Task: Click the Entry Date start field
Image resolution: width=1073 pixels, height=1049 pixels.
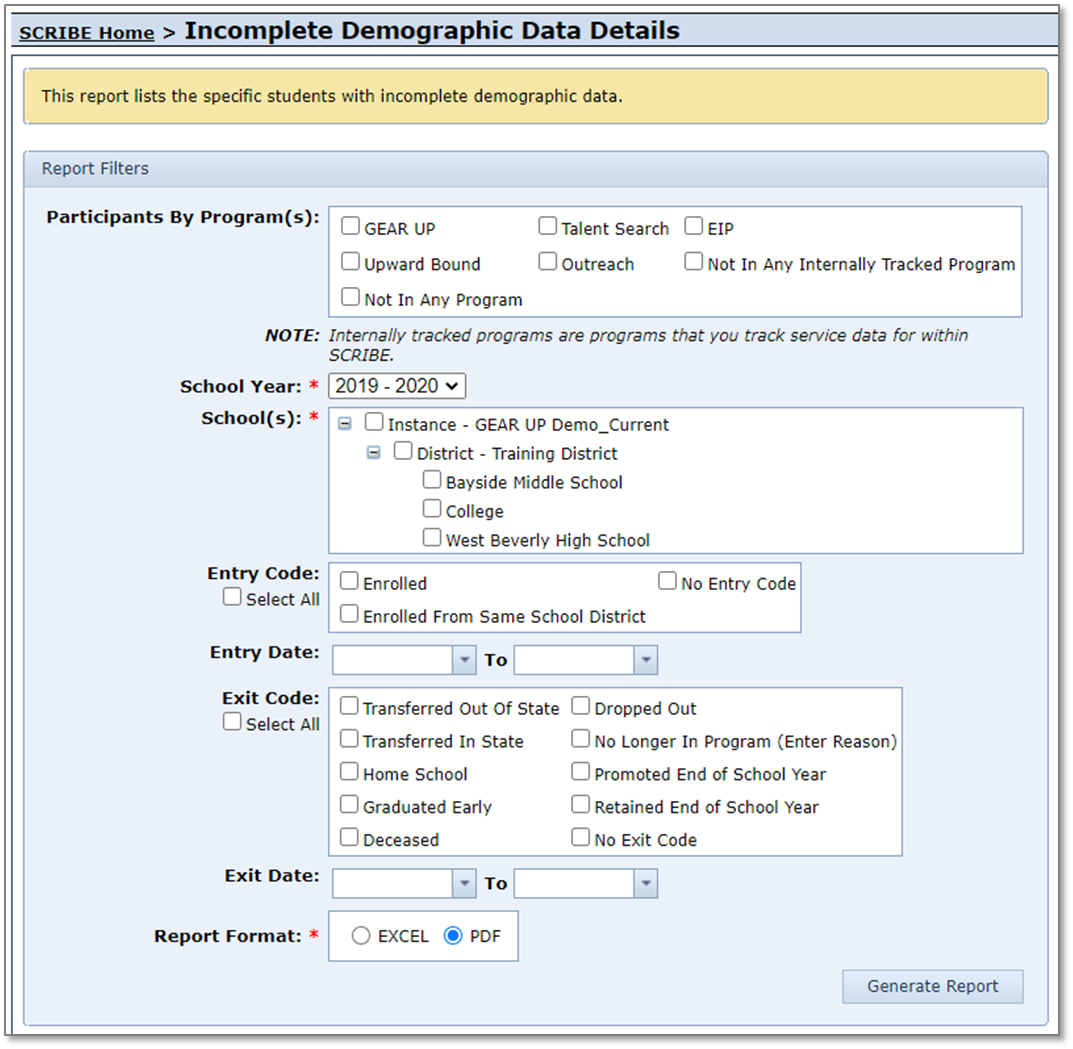Action: [393, 660]
